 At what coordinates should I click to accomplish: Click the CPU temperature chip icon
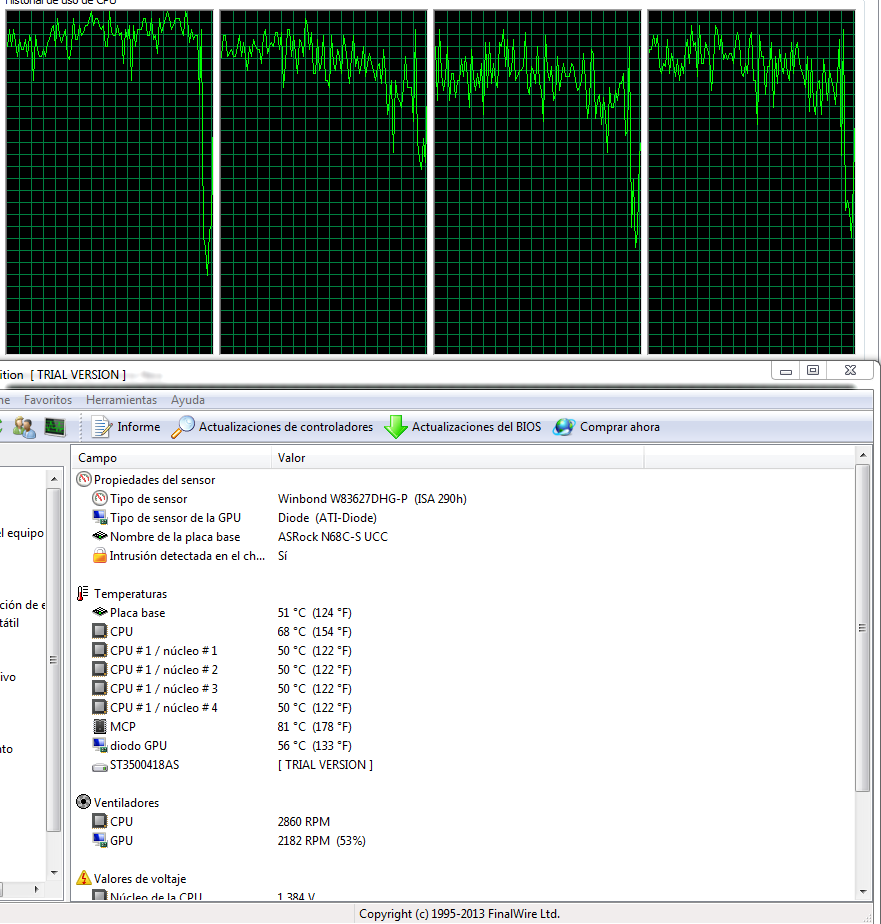tap(100, 631)
